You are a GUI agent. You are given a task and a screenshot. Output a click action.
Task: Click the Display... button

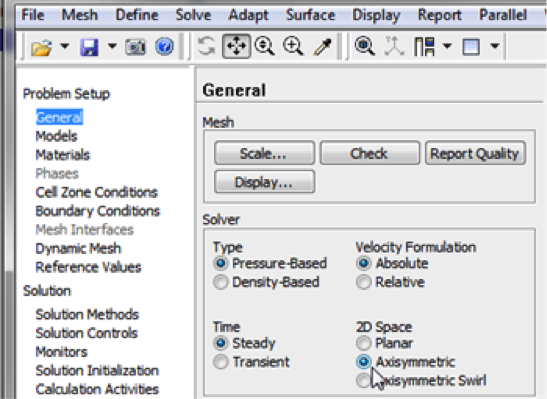(264, 182)
